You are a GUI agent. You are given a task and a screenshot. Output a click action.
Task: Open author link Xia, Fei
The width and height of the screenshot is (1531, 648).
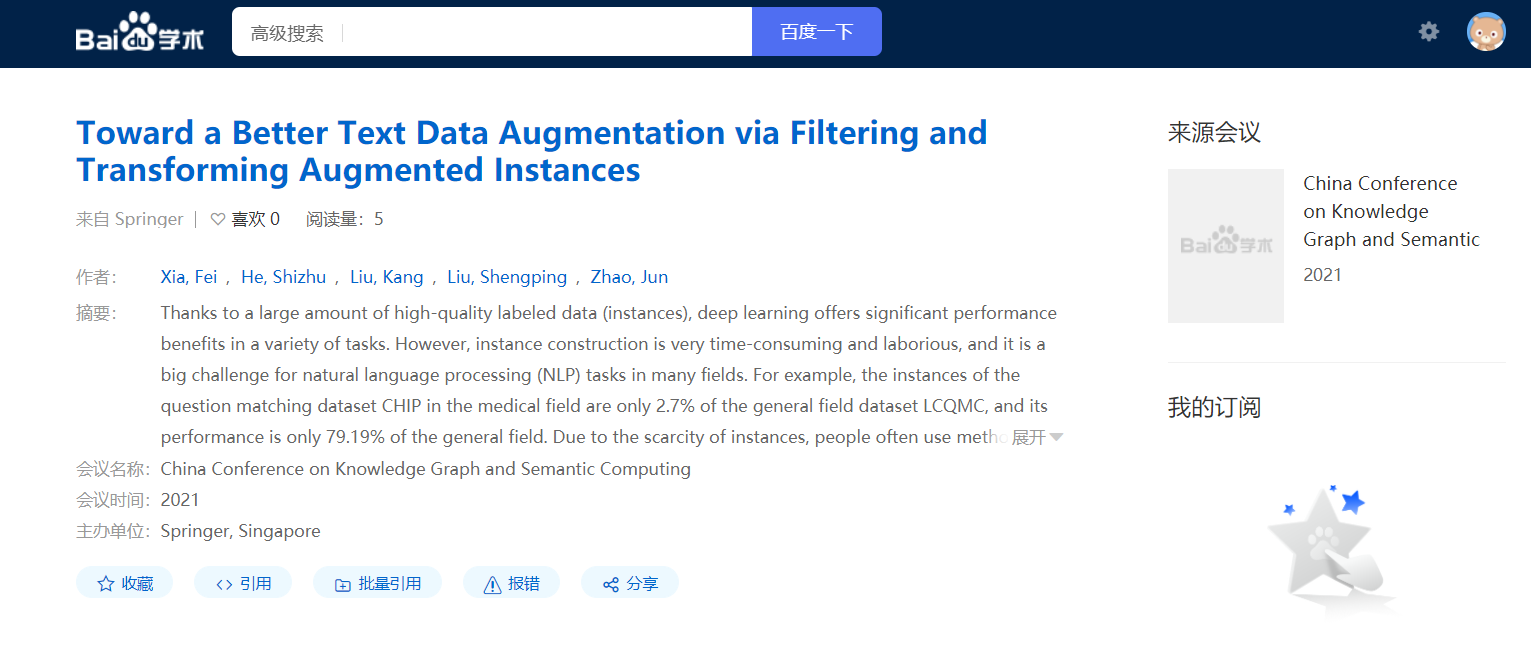(x=189, y=277)
